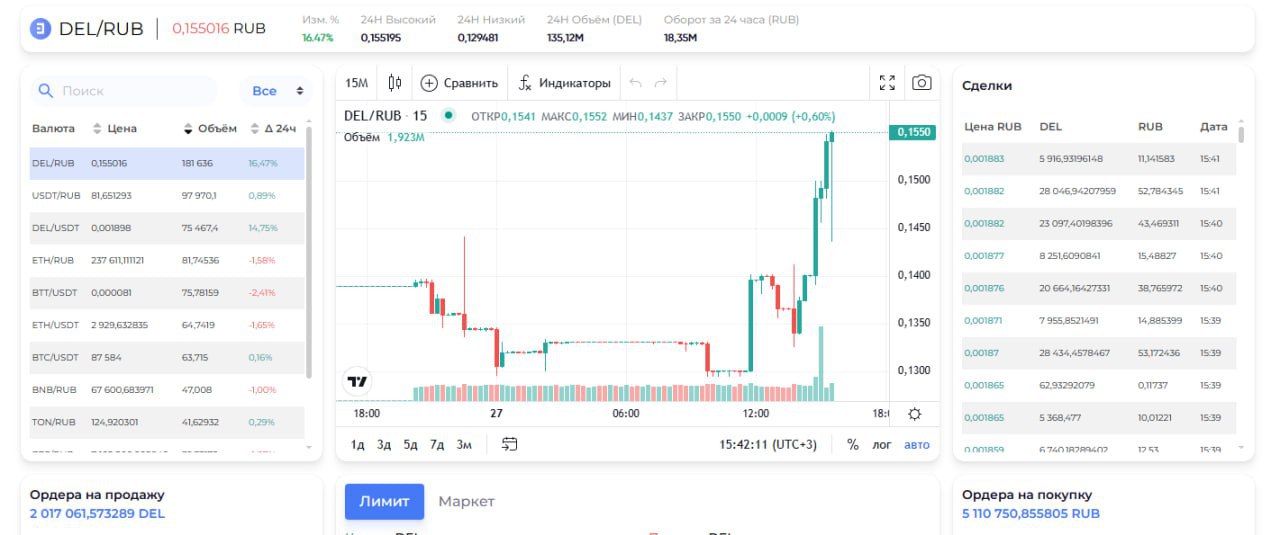Select the USDT/RUB pair row

(166, 196)
